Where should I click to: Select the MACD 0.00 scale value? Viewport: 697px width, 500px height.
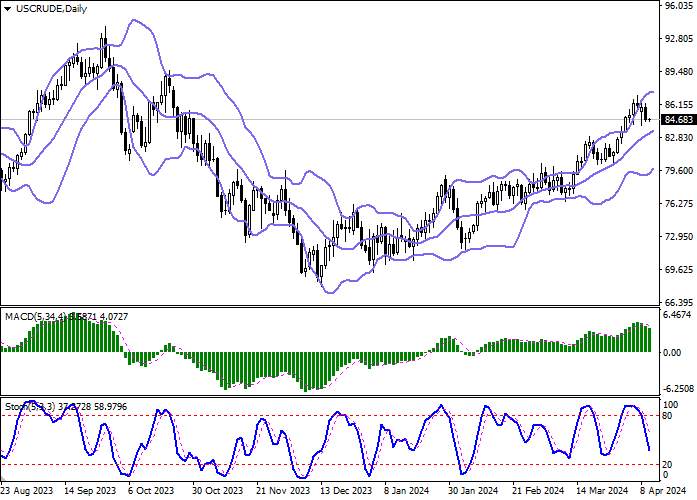(x=672, y=353)
